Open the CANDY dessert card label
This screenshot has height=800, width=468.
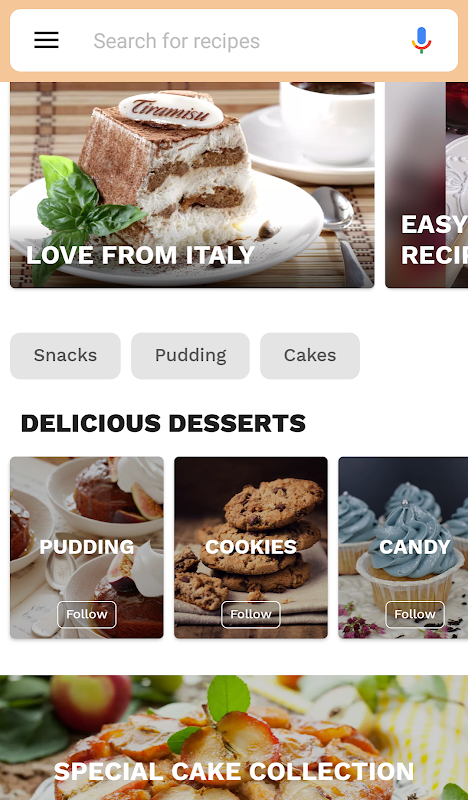(415, 547)
